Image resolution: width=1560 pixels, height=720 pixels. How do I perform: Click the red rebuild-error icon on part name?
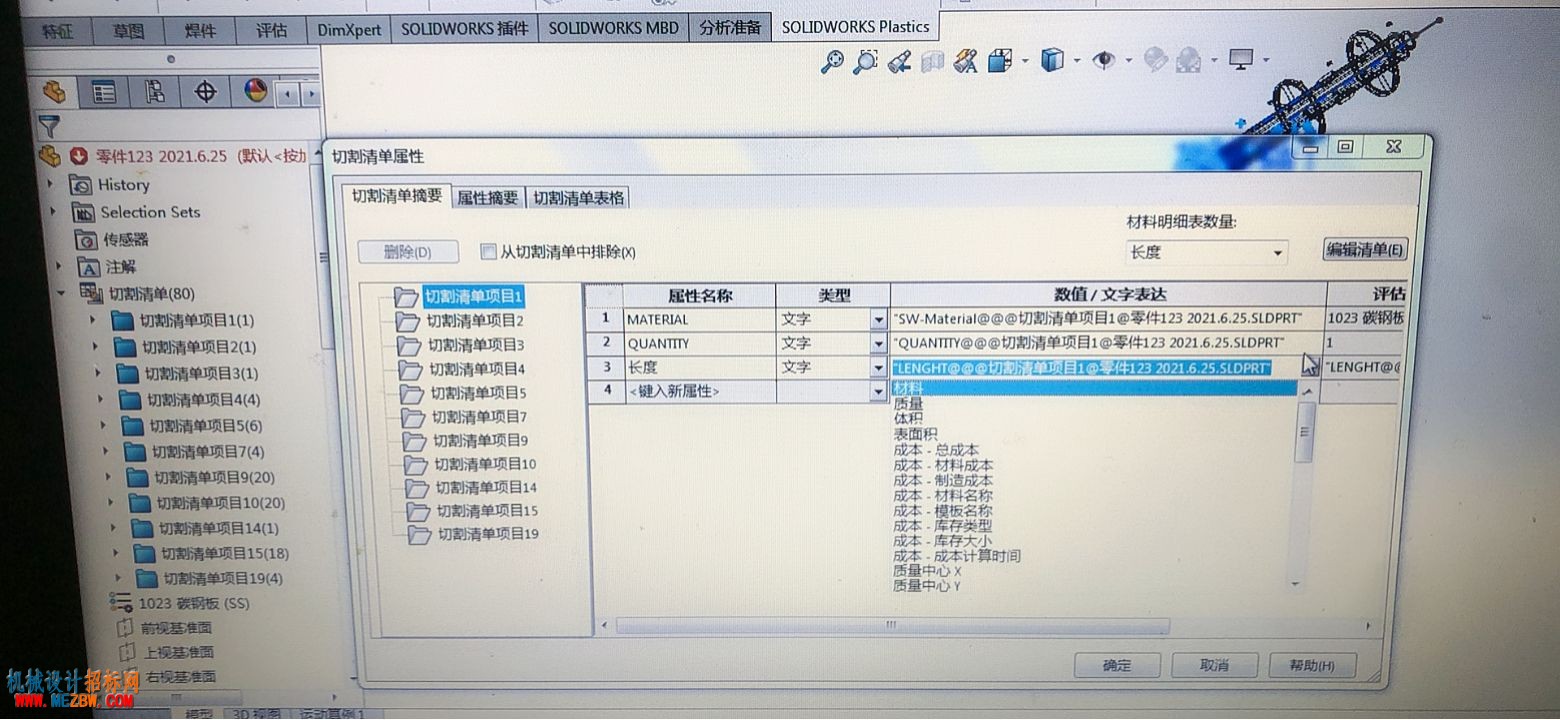(x=79, y=157)
